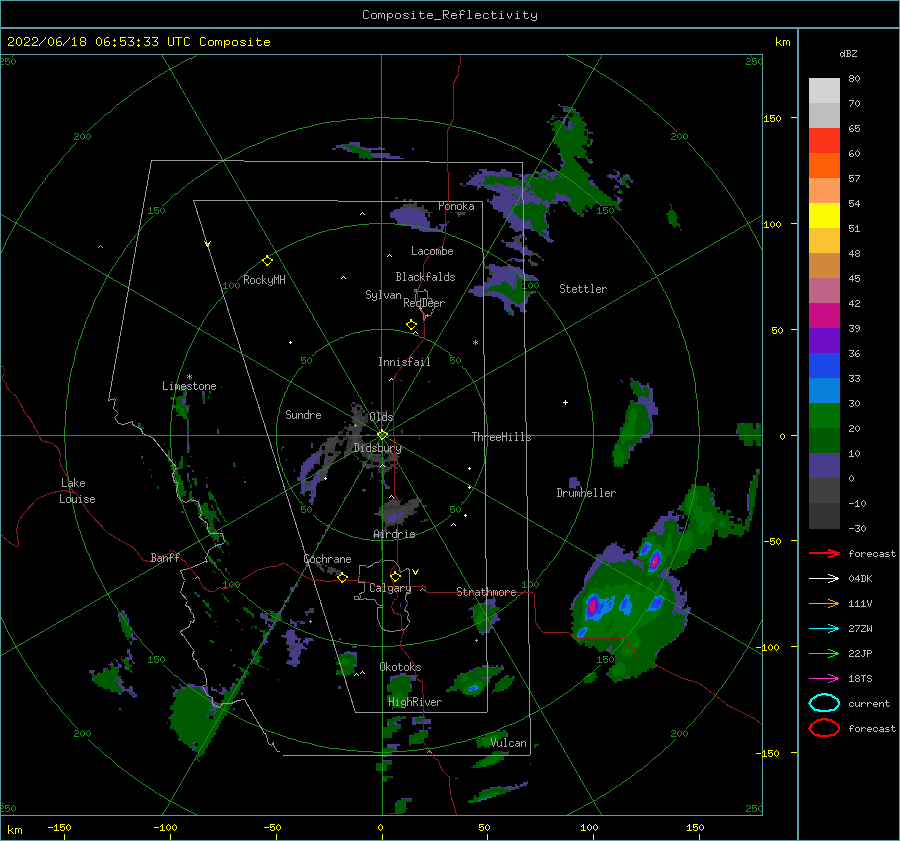Click the Olds label
Viewport: 900px width, 841px height.
[381, 417]
